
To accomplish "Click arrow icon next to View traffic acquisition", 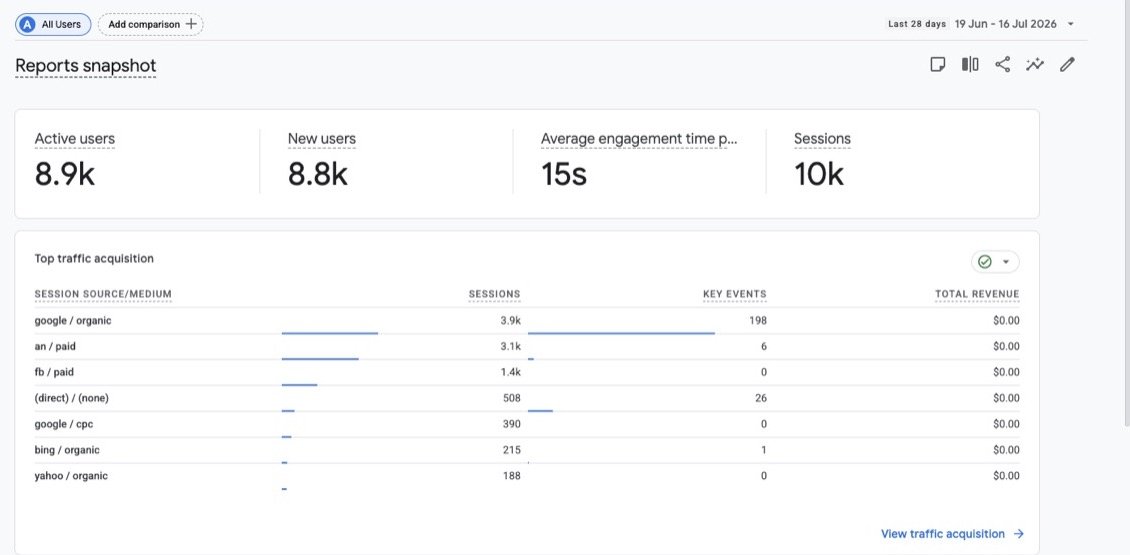I will pos(1018,534).
